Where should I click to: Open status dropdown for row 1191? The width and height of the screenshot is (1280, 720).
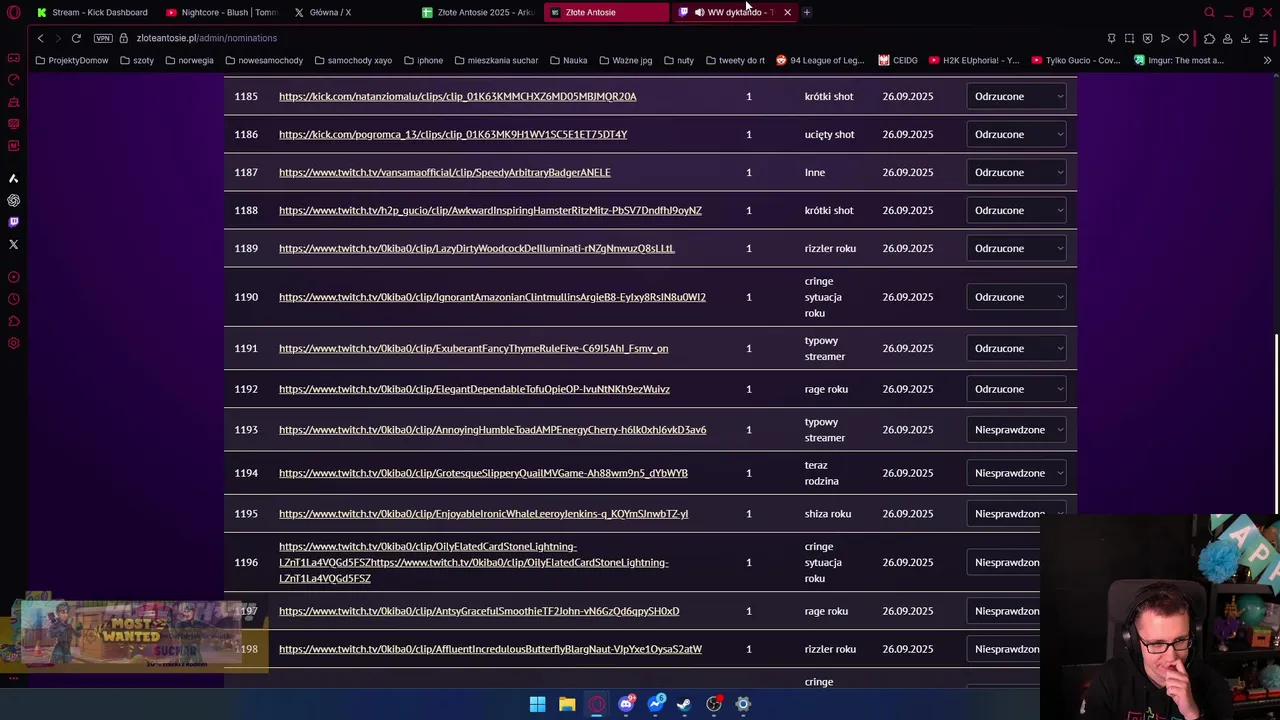click(1016, 348)
